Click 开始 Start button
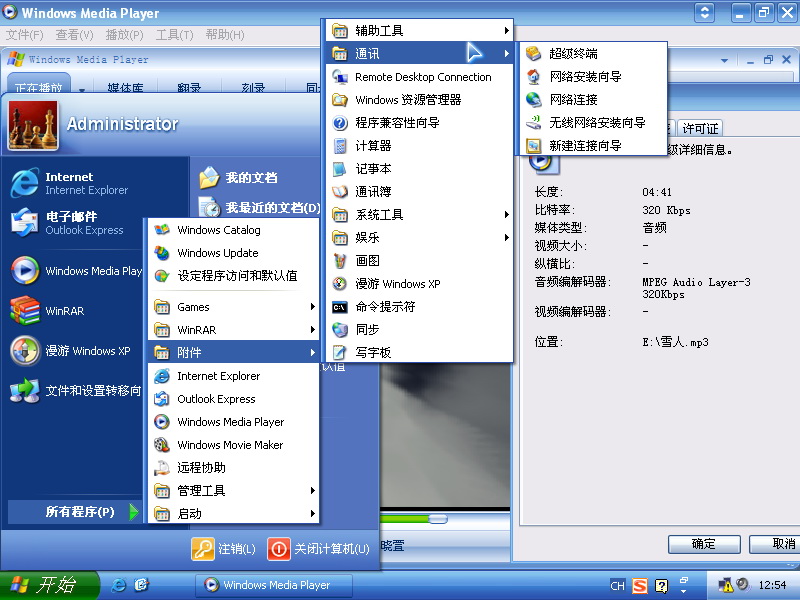800x600 pixels. pos(48,585)
